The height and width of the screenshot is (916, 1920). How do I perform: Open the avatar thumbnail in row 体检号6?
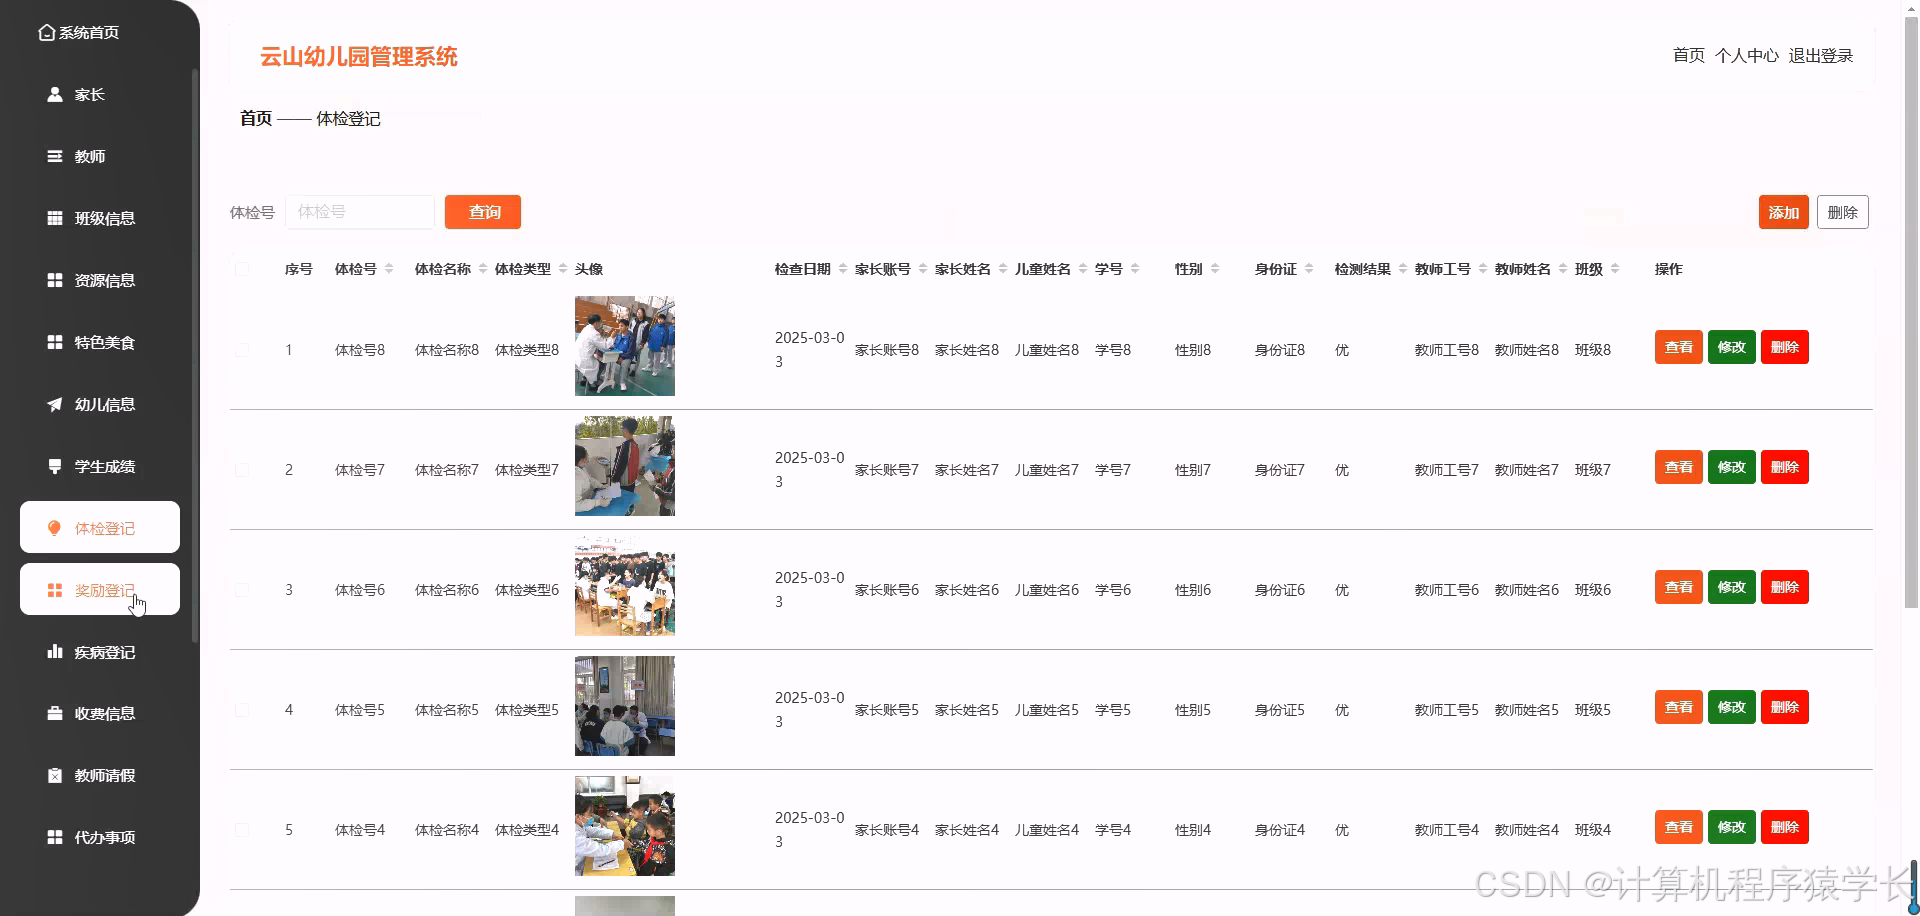tap(625, 586)
